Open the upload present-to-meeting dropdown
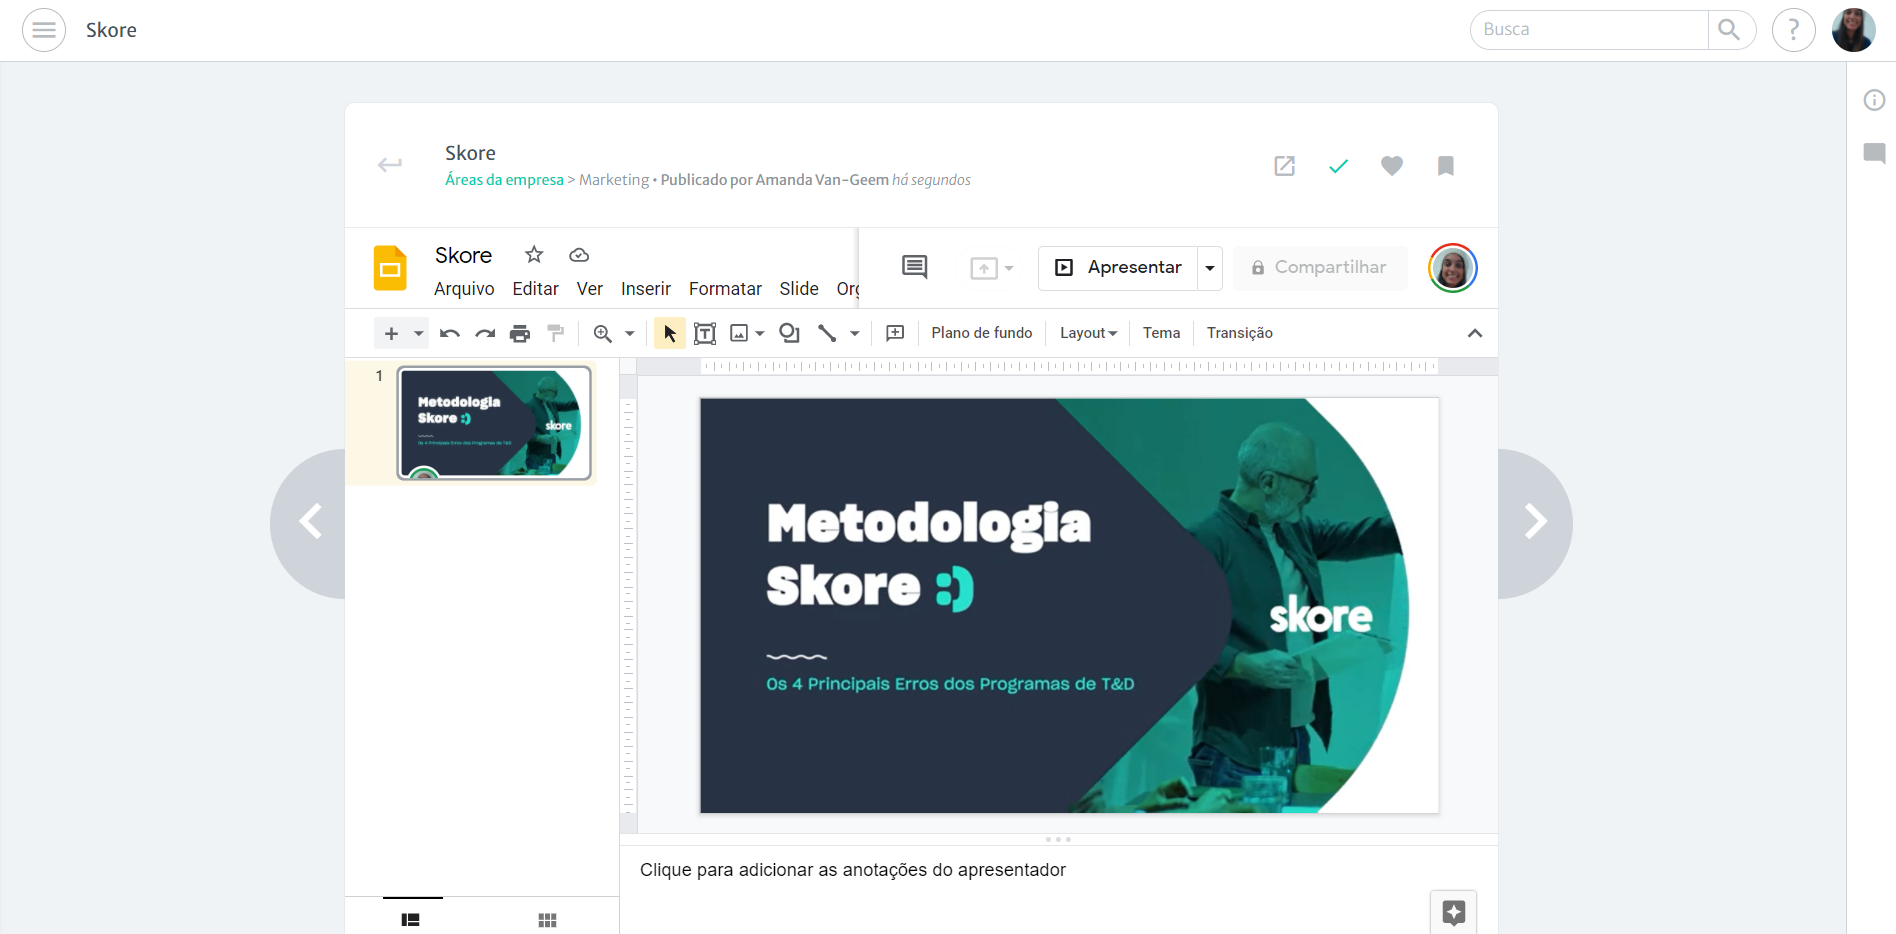Viewport: 1896px width, 934px height. coord(992,268)
